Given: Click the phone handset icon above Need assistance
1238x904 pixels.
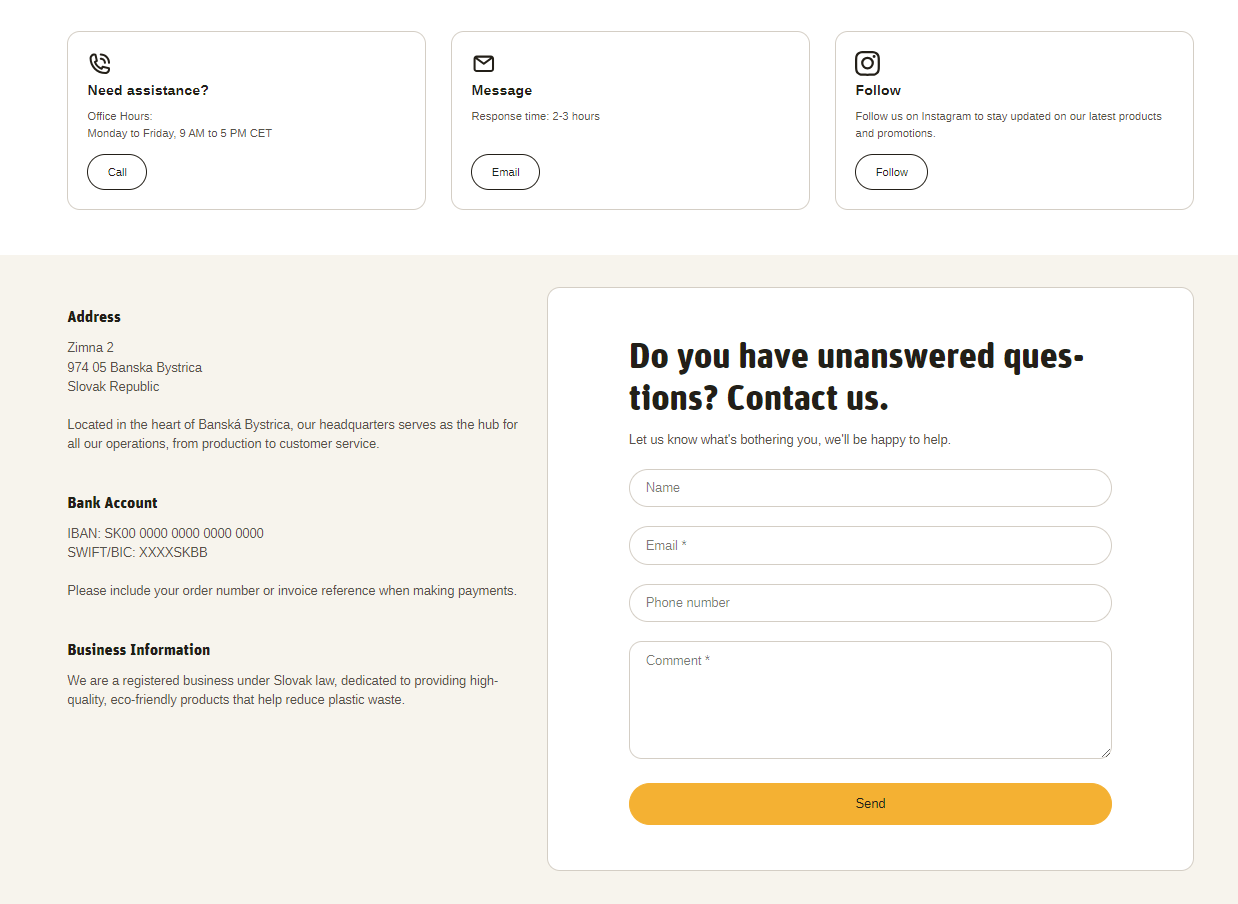Looking at the screenshot, I should (99, 62).
